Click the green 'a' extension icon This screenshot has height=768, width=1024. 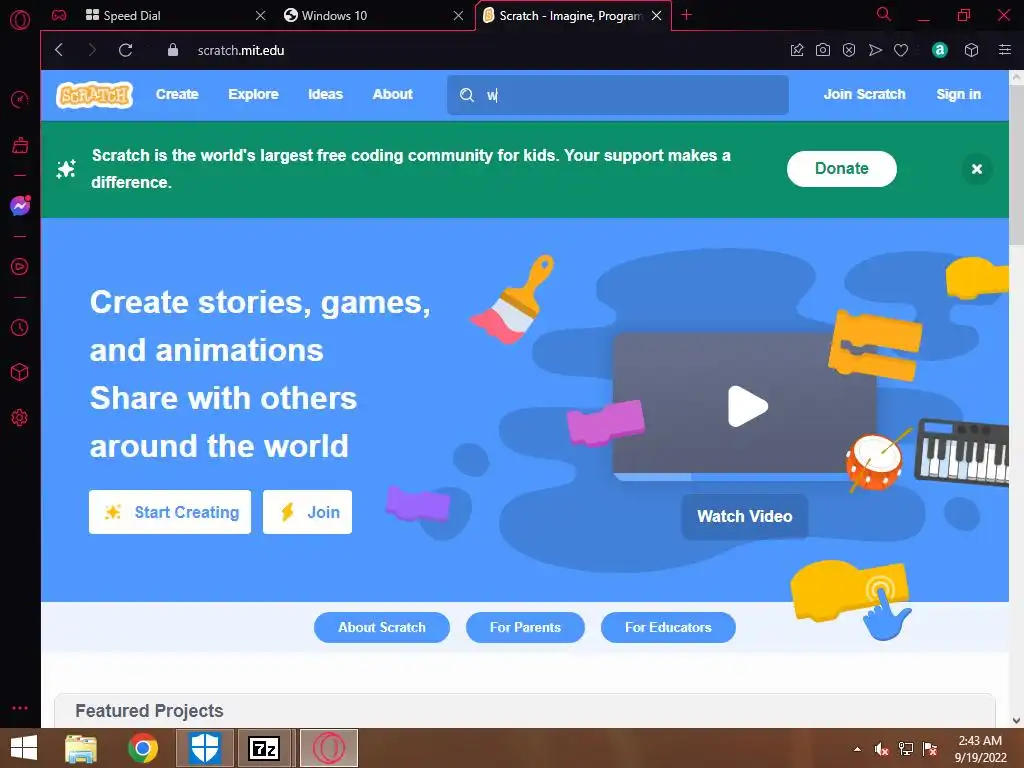[x=940, y=50]
